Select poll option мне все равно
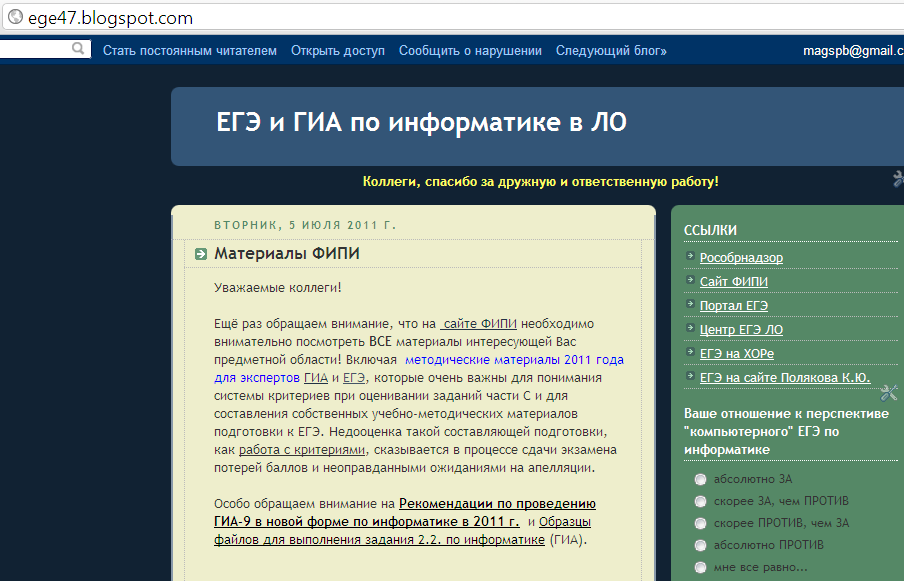Screen dimensions: 904x581 [700, 567]
